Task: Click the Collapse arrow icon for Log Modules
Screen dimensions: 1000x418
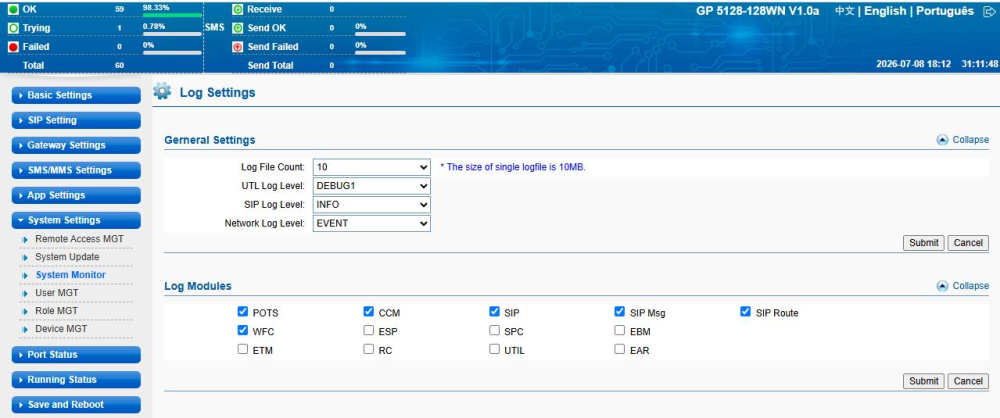Action: pos(942,286)
